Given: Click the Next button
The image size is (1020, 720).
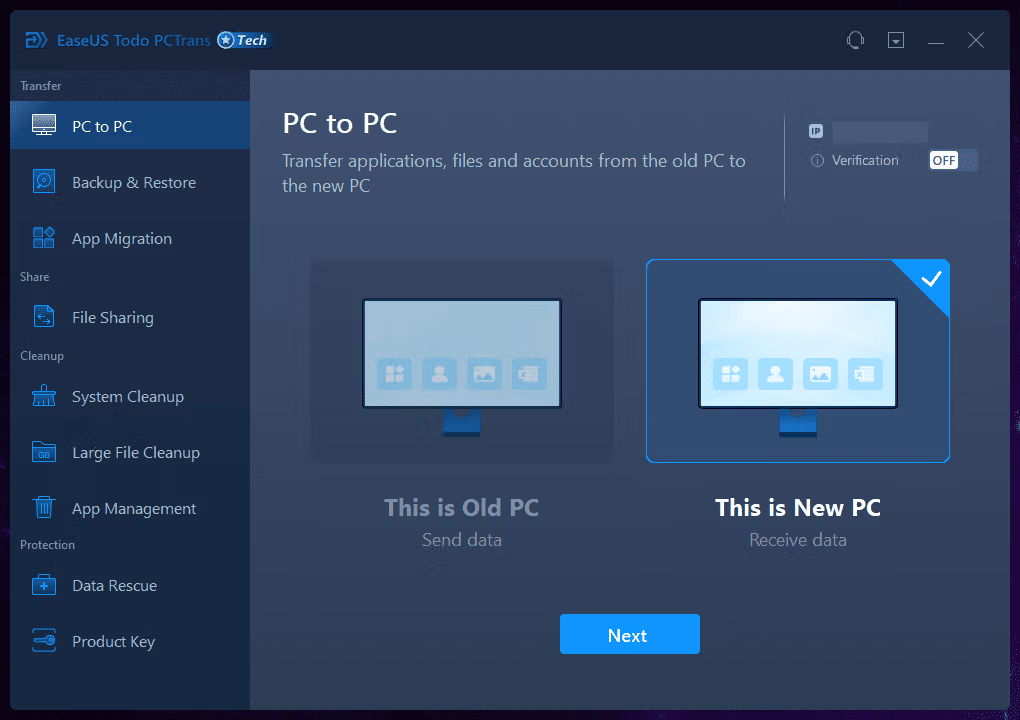Looking at the screenshot, I should click(630, 634).
